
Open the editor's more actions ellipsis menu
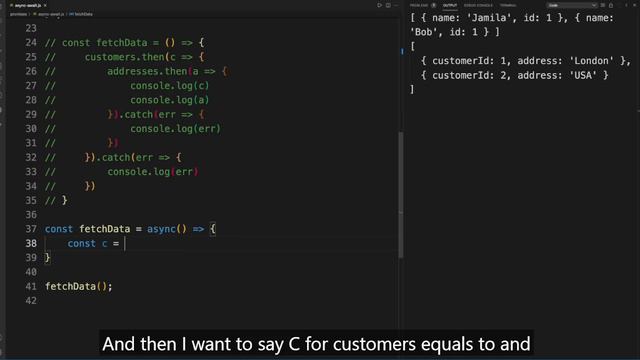[396, 5]
